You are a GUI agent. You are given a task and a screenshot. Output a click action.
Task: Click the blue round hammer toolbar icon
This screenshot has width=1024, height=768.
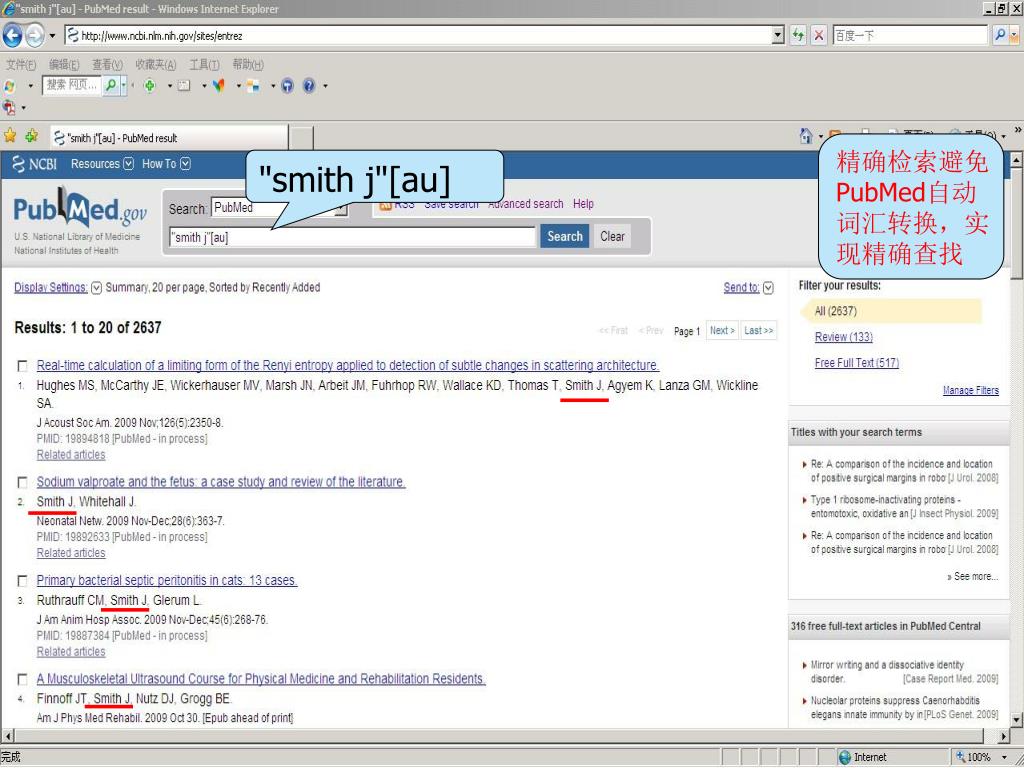(x=287, y=86)
